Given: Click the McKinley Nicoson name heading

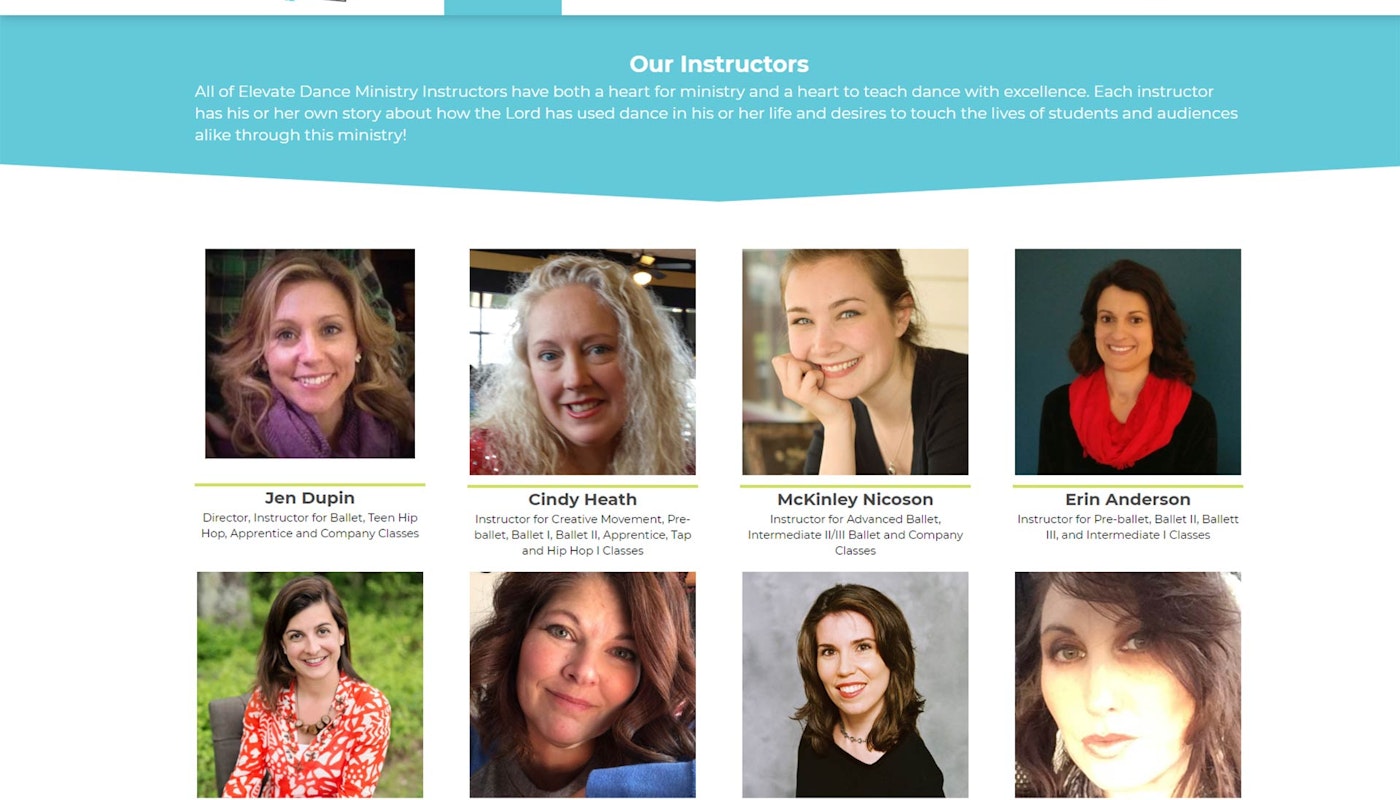Looking at the screenshot, I should pyautogui.click(x=855, y=500).
